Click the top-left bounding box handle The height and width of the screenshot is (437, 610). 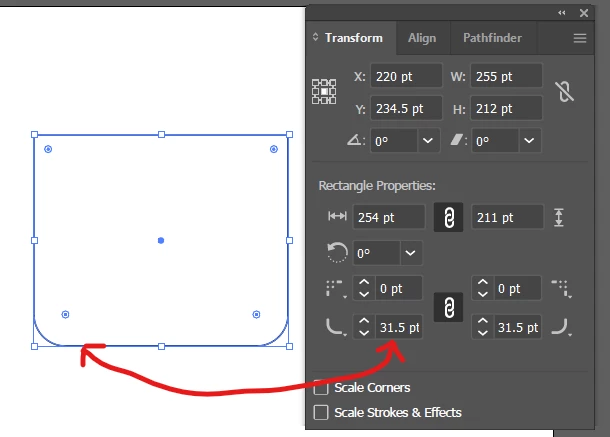(x=34, y=135)
